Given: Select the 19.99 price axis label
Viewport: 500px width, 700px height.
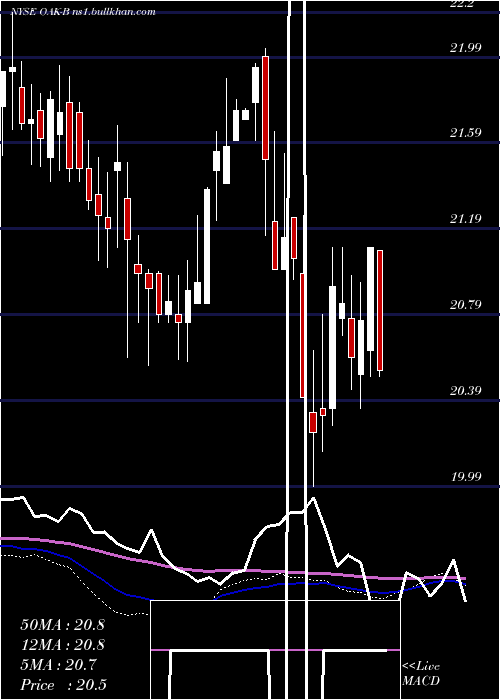Looking at the screenshot, I should pyautogui.click(x=466, y=476).
